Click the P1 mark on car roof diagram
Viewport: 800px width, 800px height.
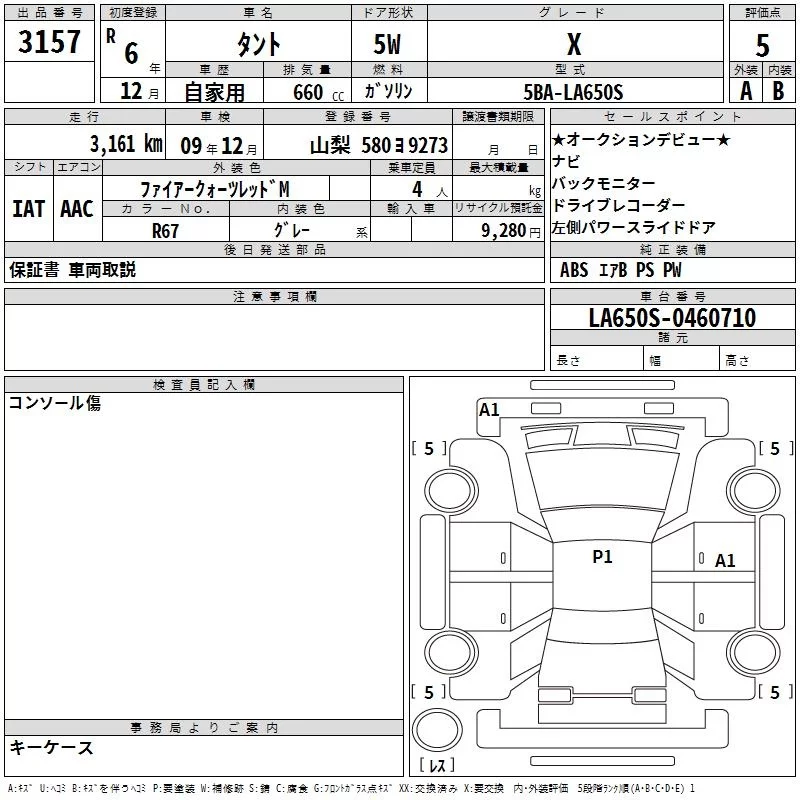tap(602, 557)
